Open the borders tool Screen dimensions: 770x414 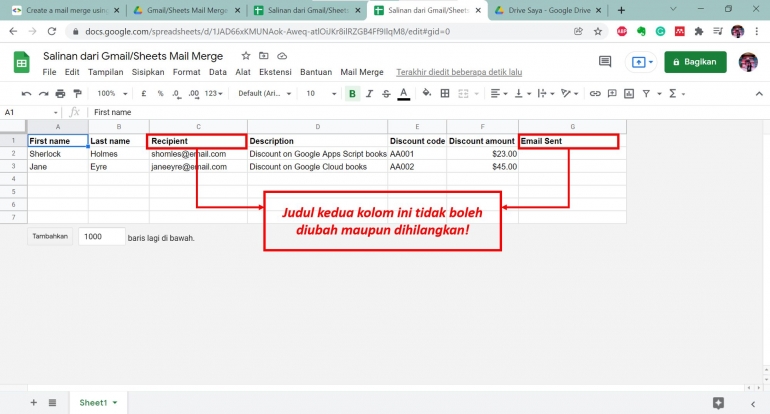[x=445, y=93]
